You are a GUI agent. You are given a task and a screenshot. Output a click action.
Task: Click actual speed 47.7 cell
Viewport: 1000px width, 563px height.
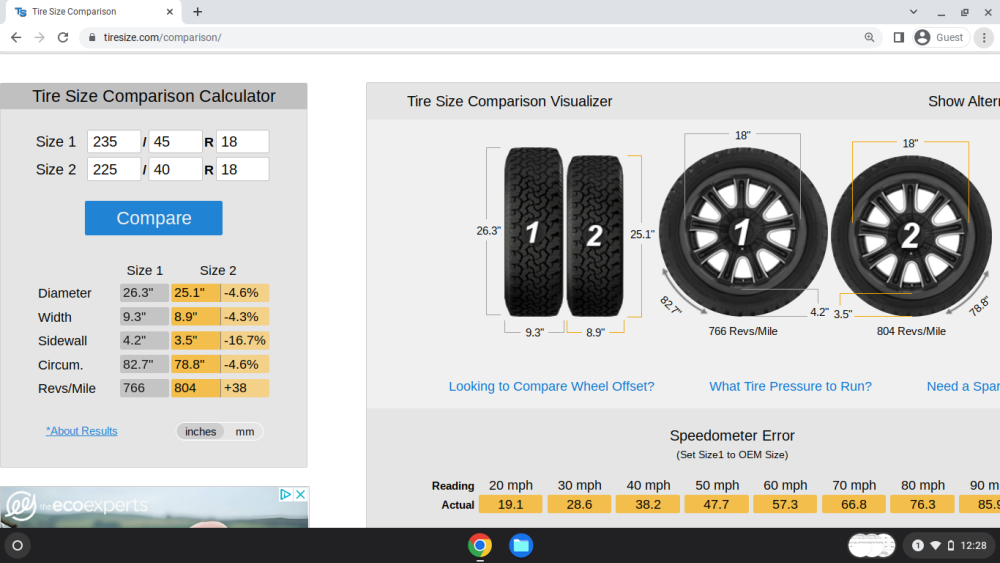coord(716,504)
